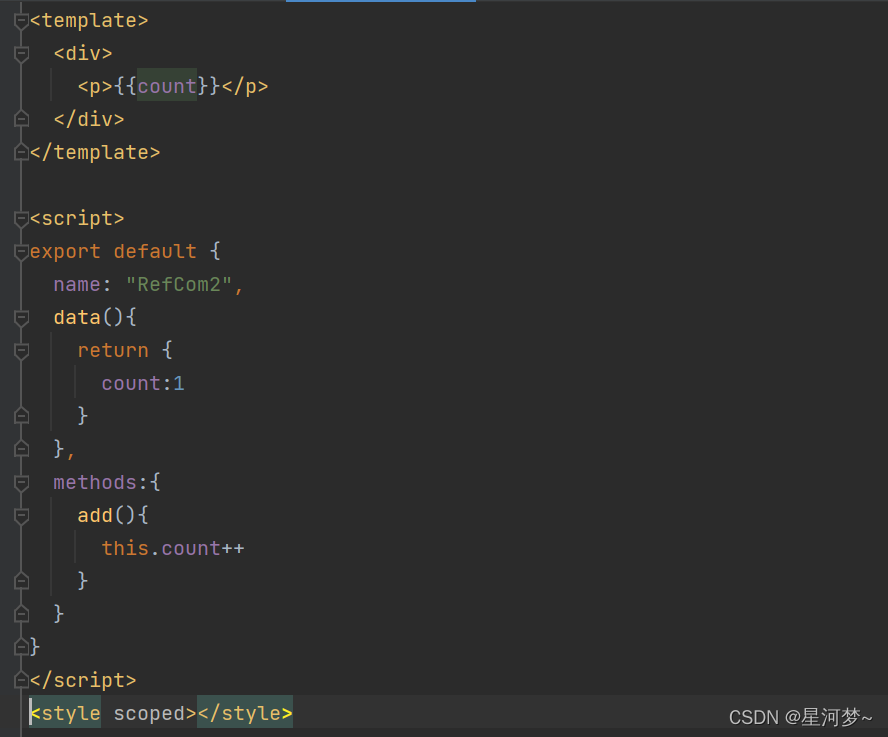Screen dimensions: 888x737
Task: Click the closing </style> tag
Action: click(x=244, y=714)
